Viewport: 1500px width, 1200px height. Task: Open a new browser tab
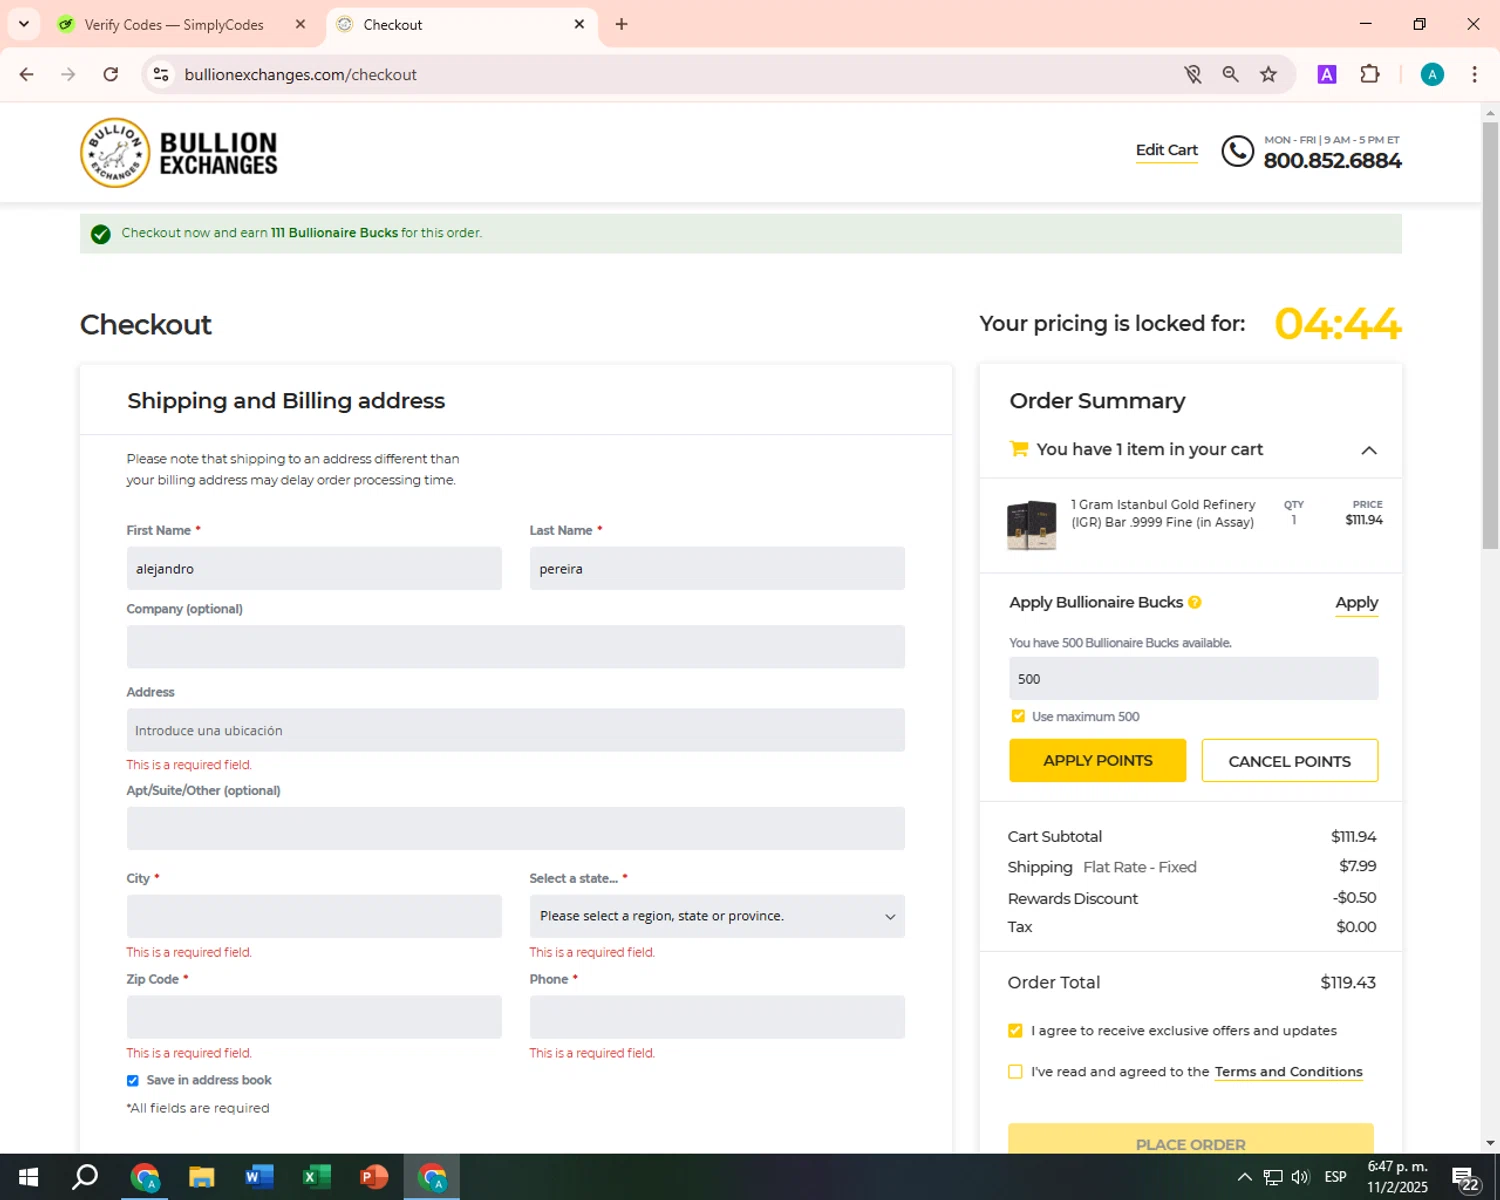[622, 24]
